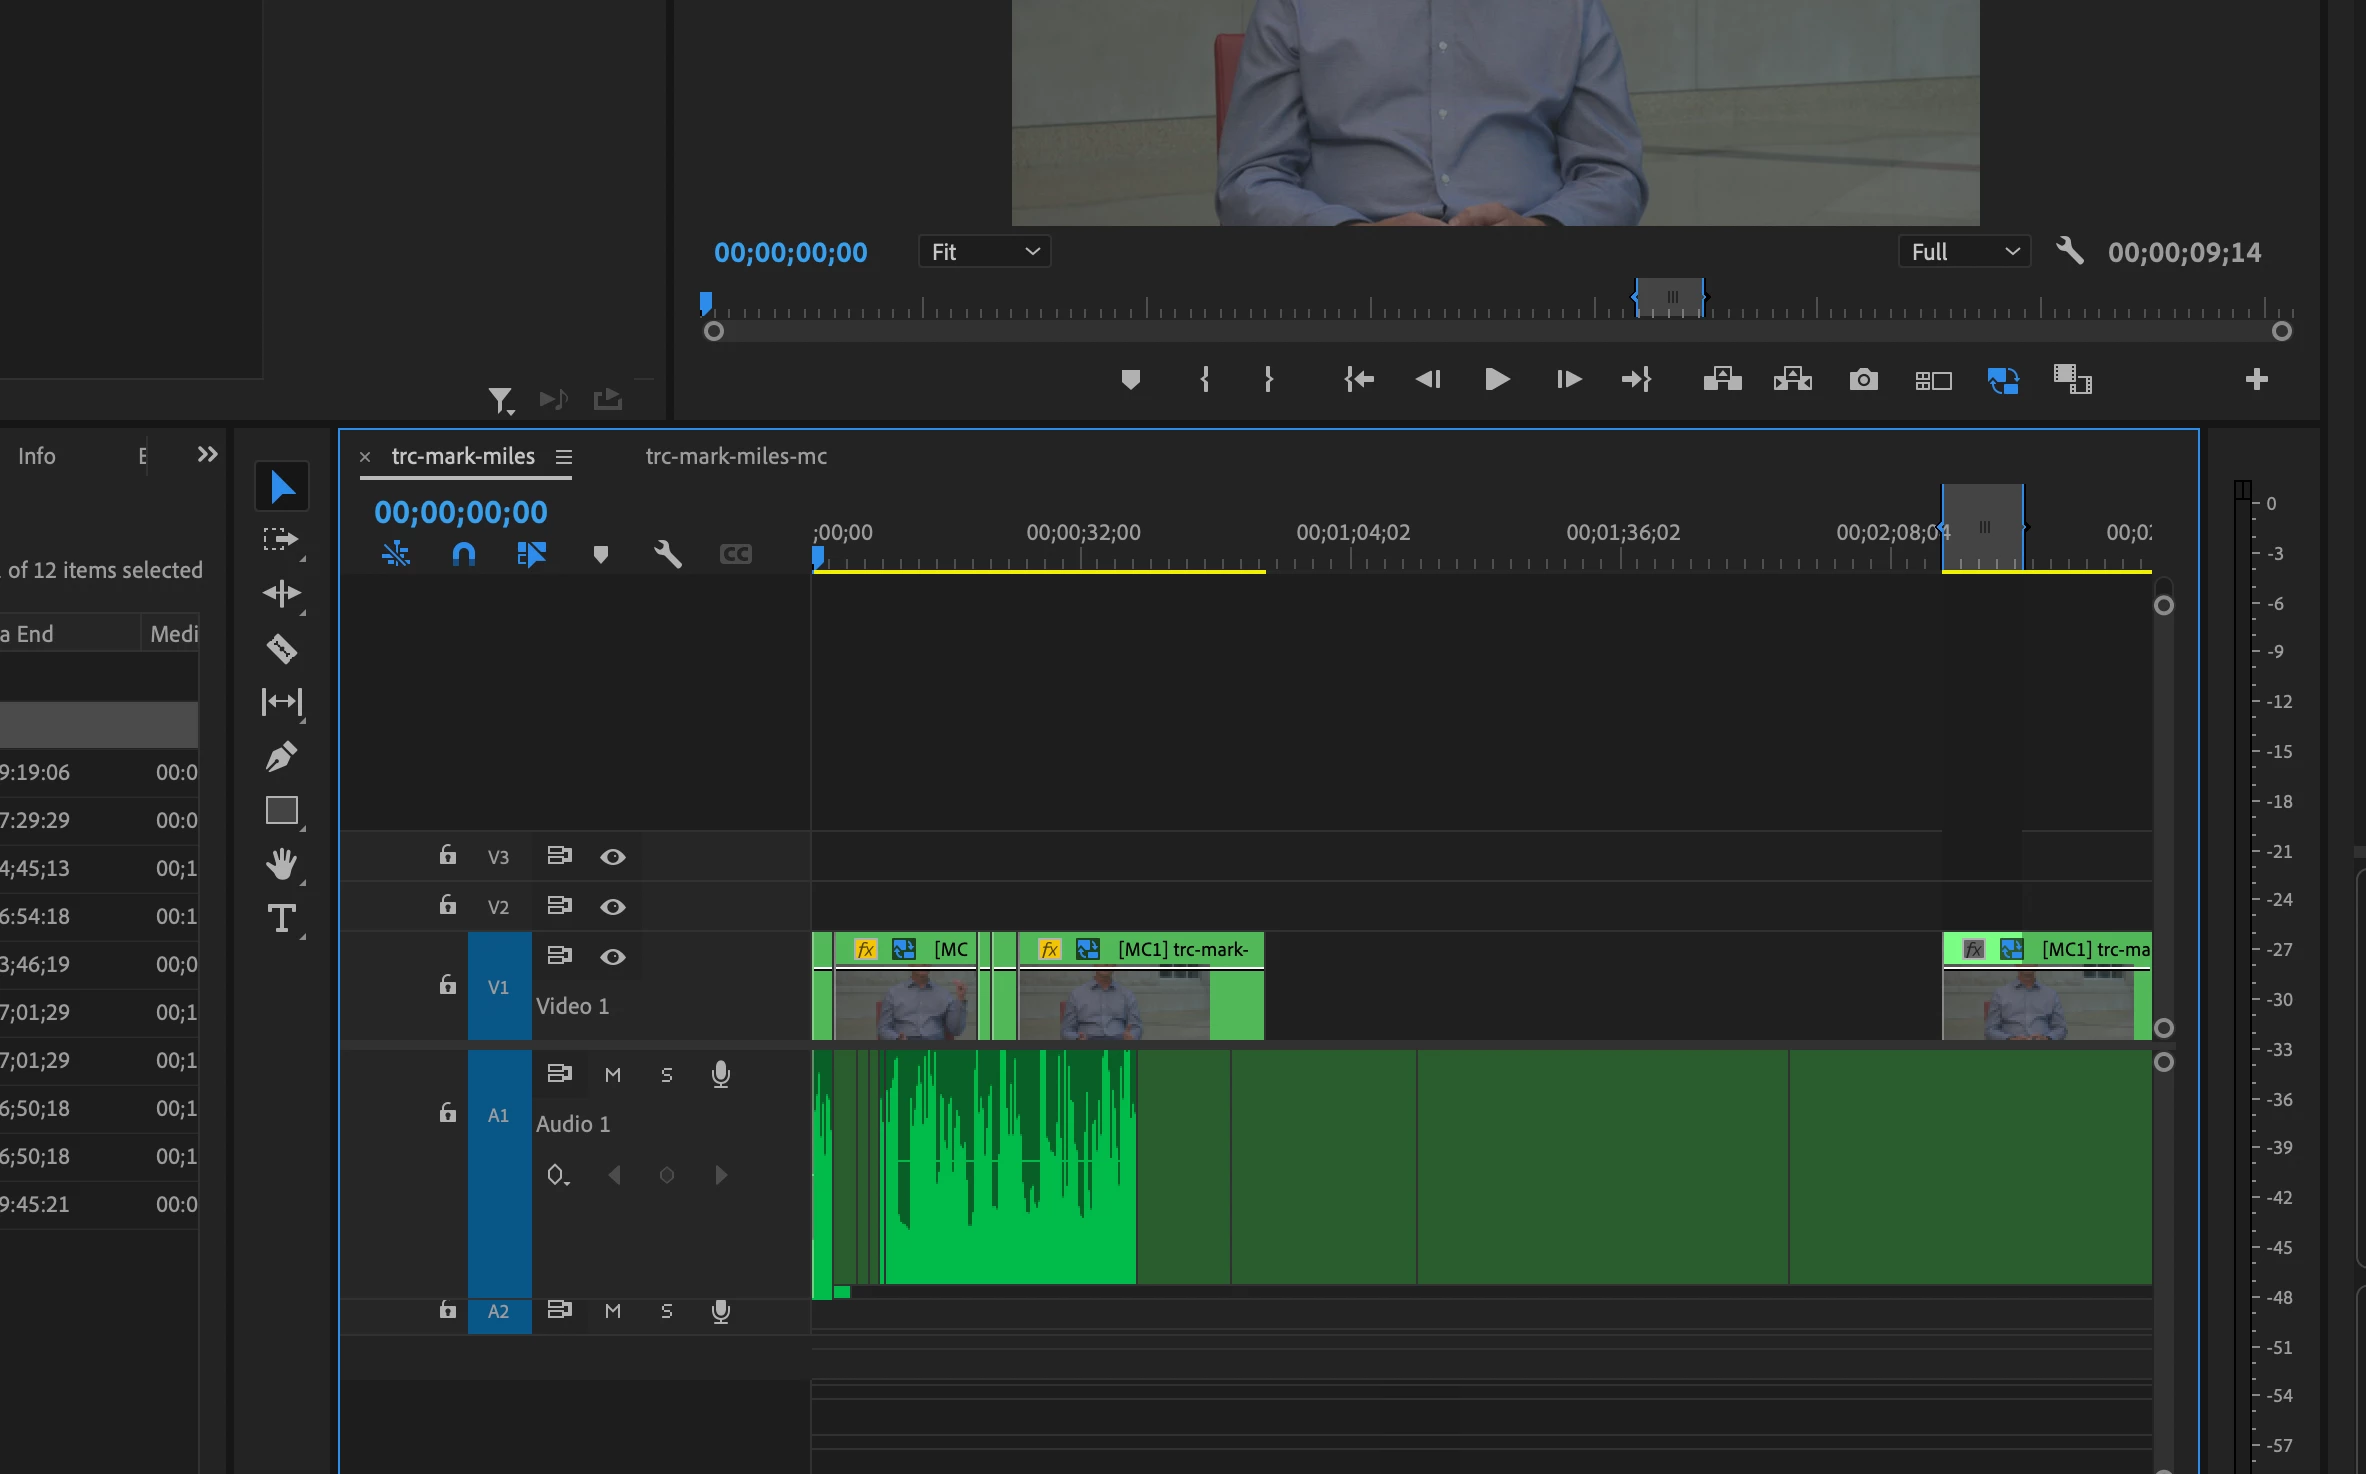This screenshot has height=1474, width=2366.
Task: Expand hidden panel tabs chevron
Action: (207, 455)
